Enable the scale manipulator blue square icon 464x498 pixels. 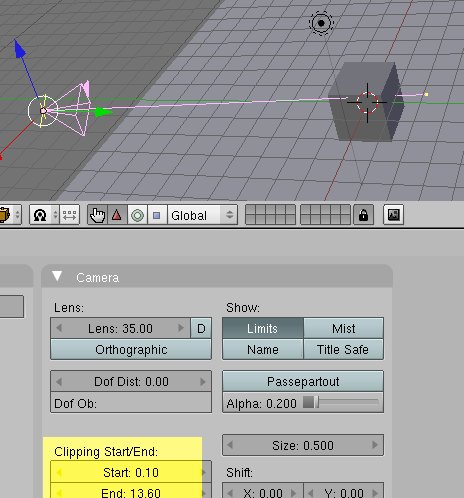pos(157,215)
